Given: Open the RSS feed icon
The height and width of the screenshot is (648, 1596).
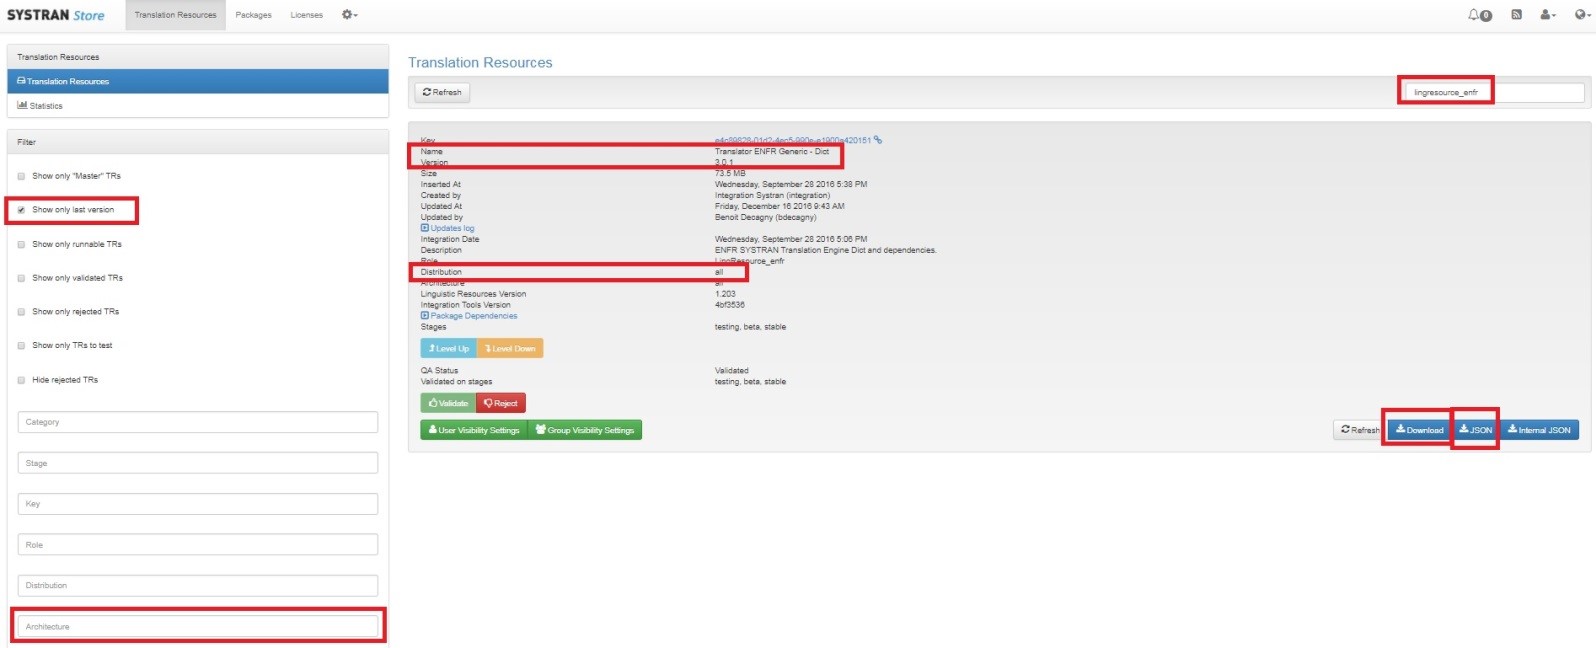Looking at the screenshot, I should [x=1516, y=15].
